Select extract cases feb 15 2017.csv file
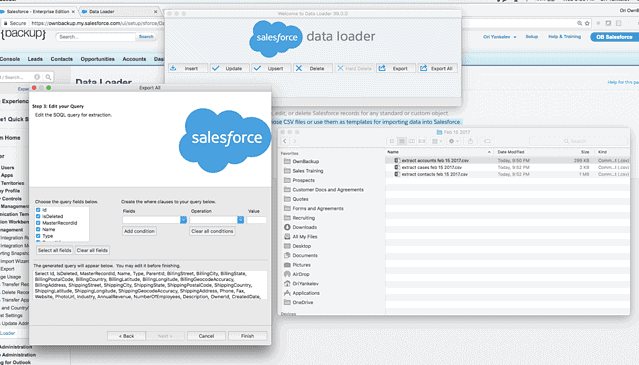Screen dimensions: 639x365 (x=507, y=167)
